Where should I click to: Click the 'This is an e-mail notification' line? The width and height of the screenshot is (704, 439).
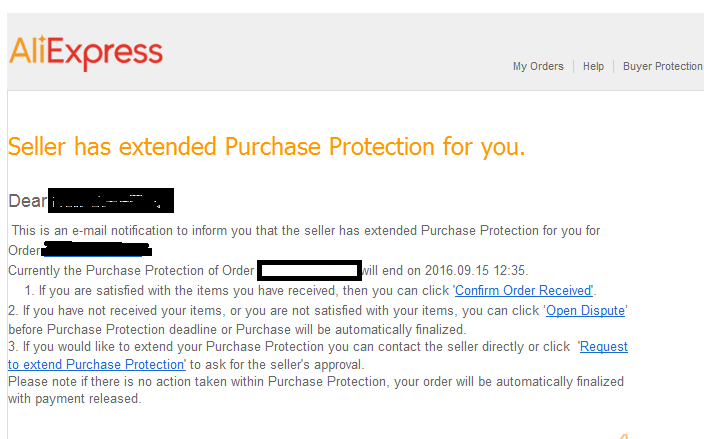(x=306, y=231)
